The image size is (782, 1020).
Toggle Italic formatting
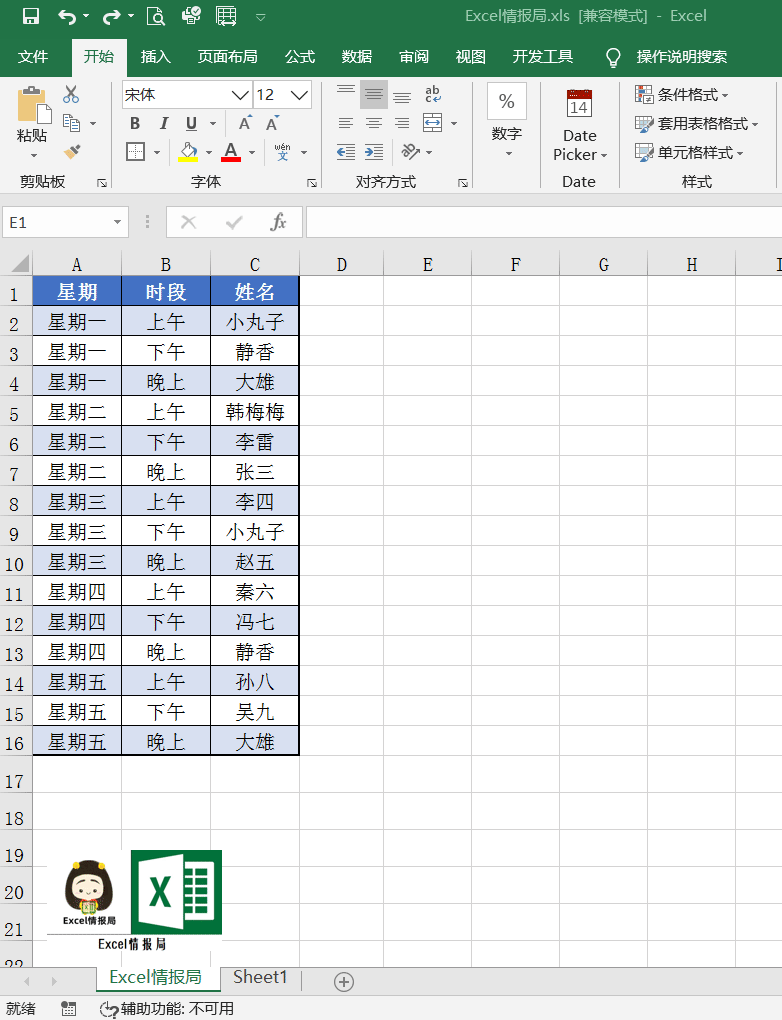click(163, 124)
